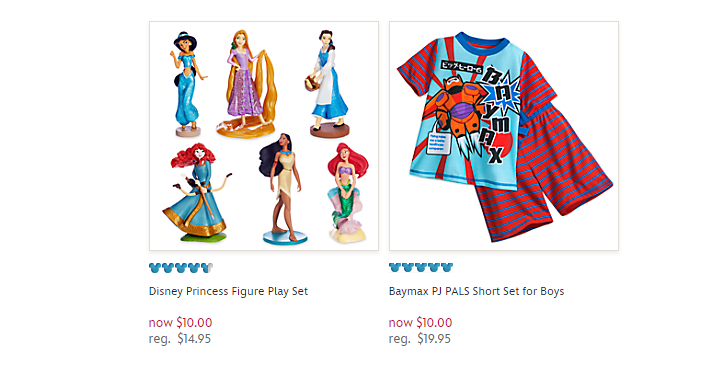The height and width of the screenshot is (377, 720).
Task: Select the Jasmine figurine in the product image
Action: tap(187, 84)
